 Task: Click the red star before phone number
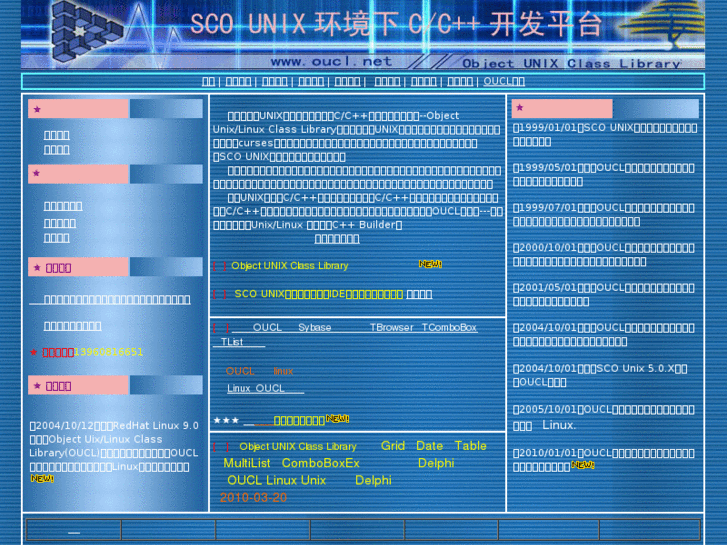[x=33, y=352]
